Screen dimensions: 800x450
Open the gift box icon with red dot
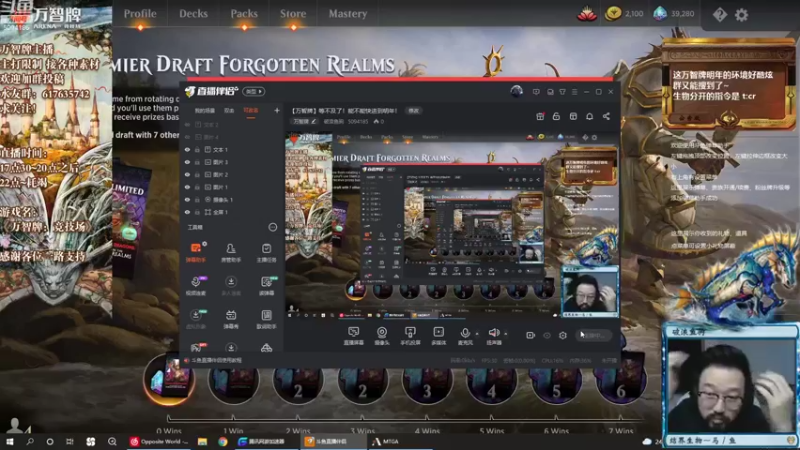[x=540, y=116]
